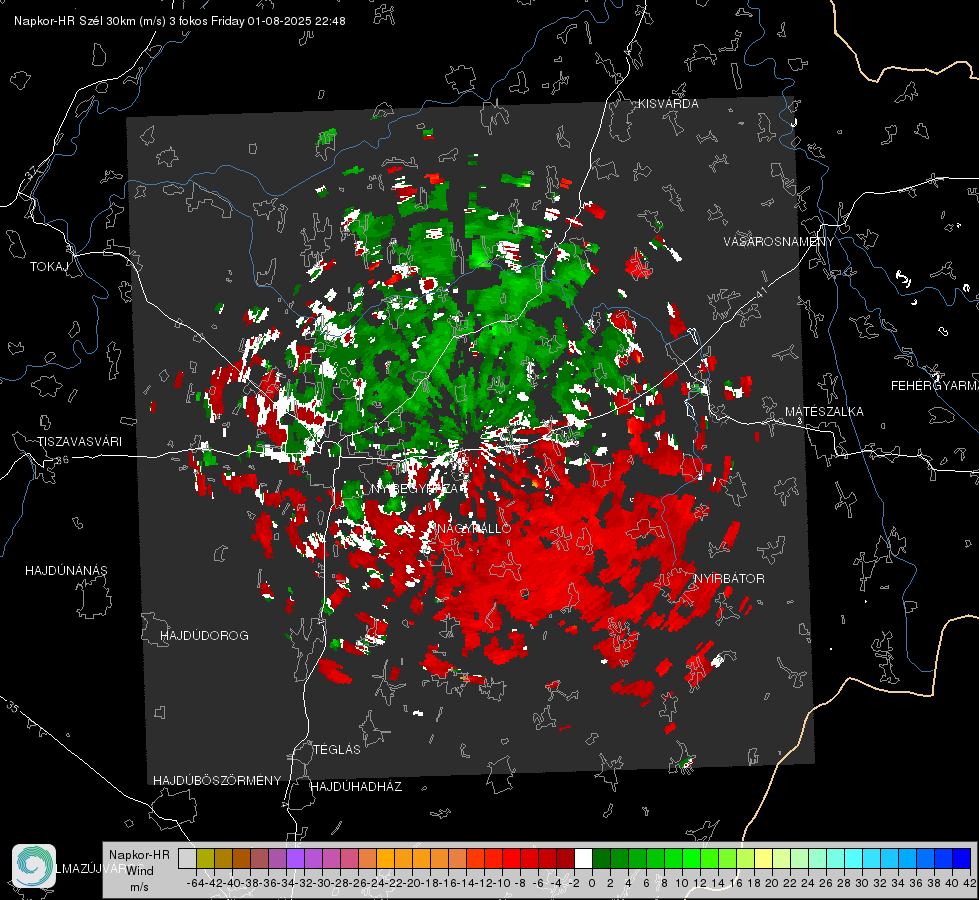The image size is (979, 900).
Task: Select the HAJDÚDOROG label
Action: click(x=204, y=635)
